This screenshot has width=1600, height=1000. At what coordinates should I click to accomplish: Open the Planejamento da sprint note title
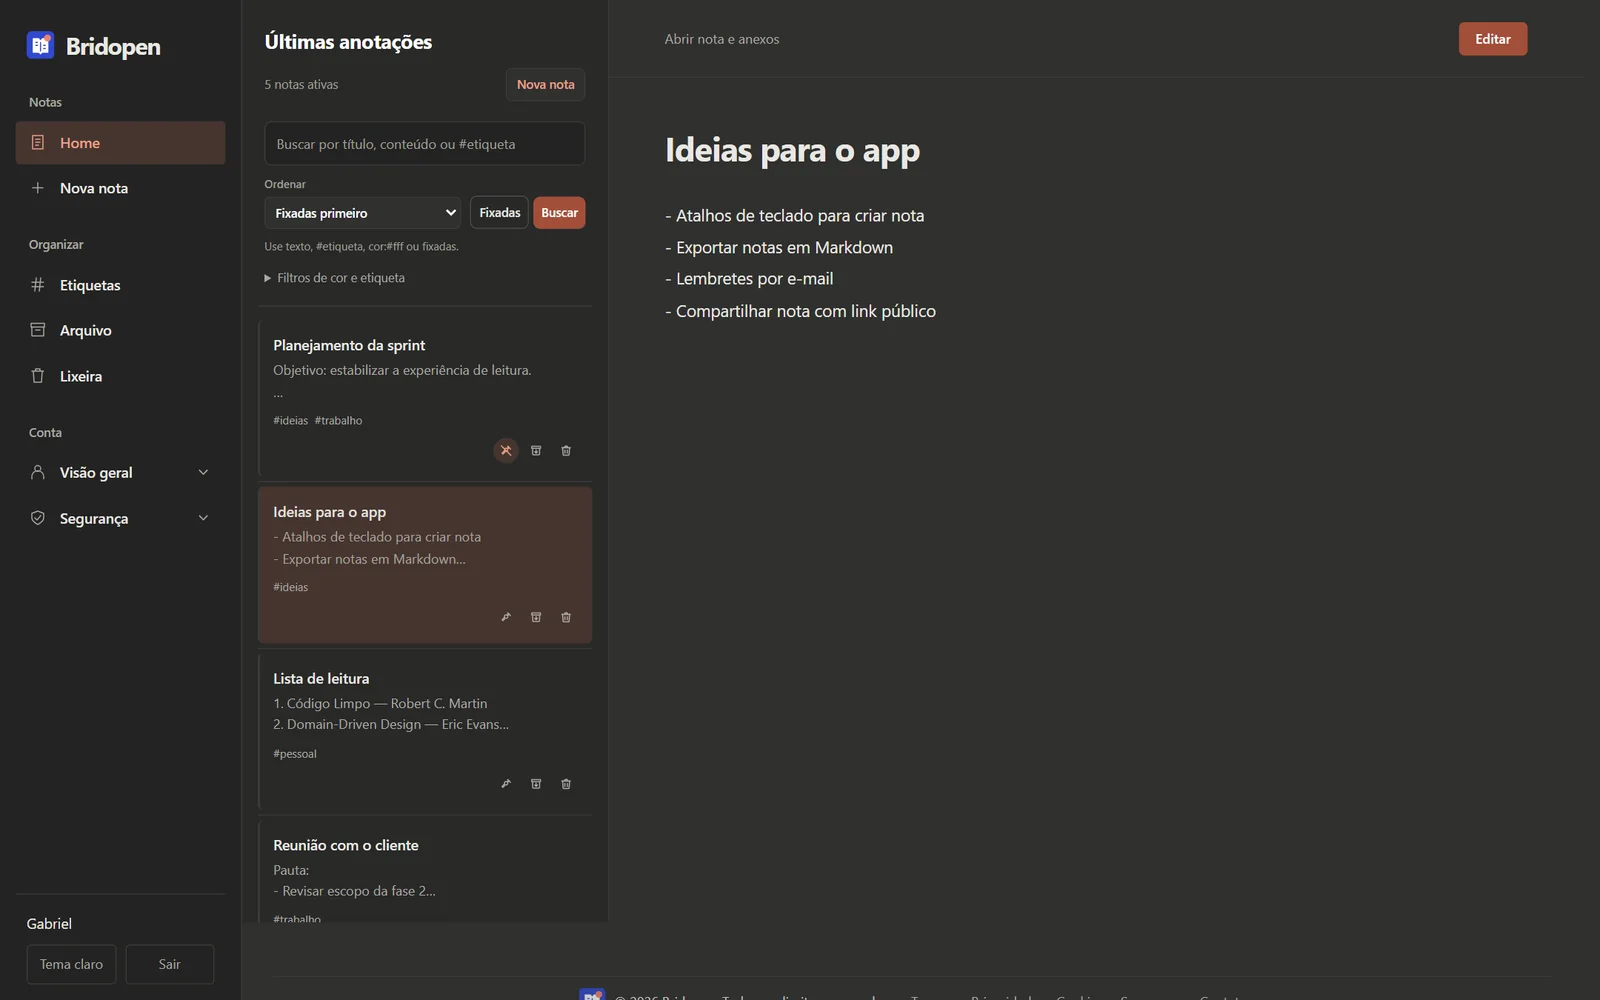[x=349, y=345]
